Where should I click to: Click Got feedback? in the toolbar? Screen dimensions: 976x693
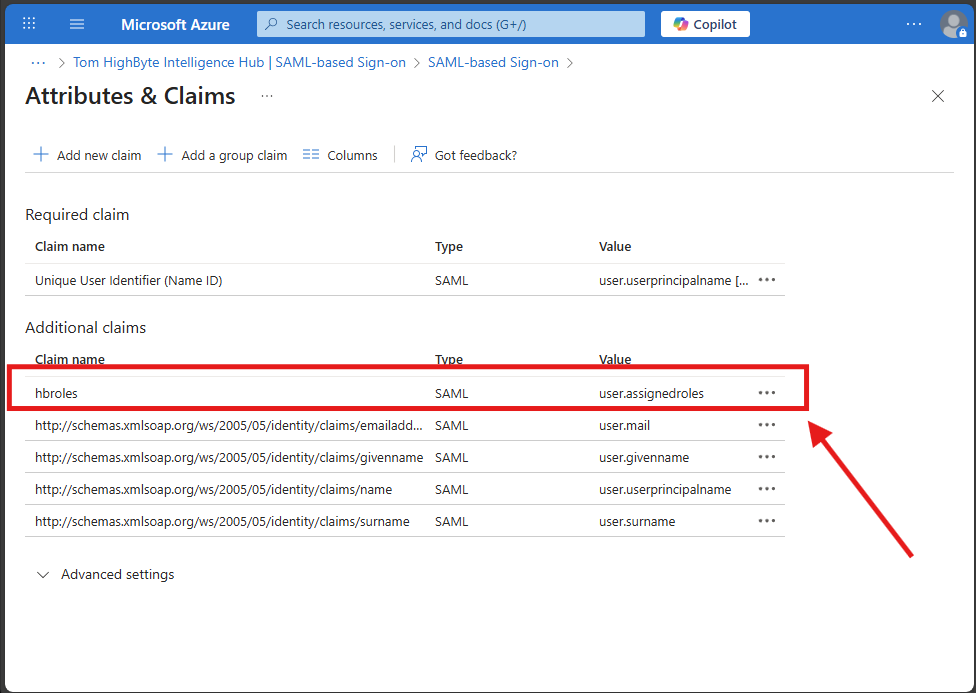464,155
